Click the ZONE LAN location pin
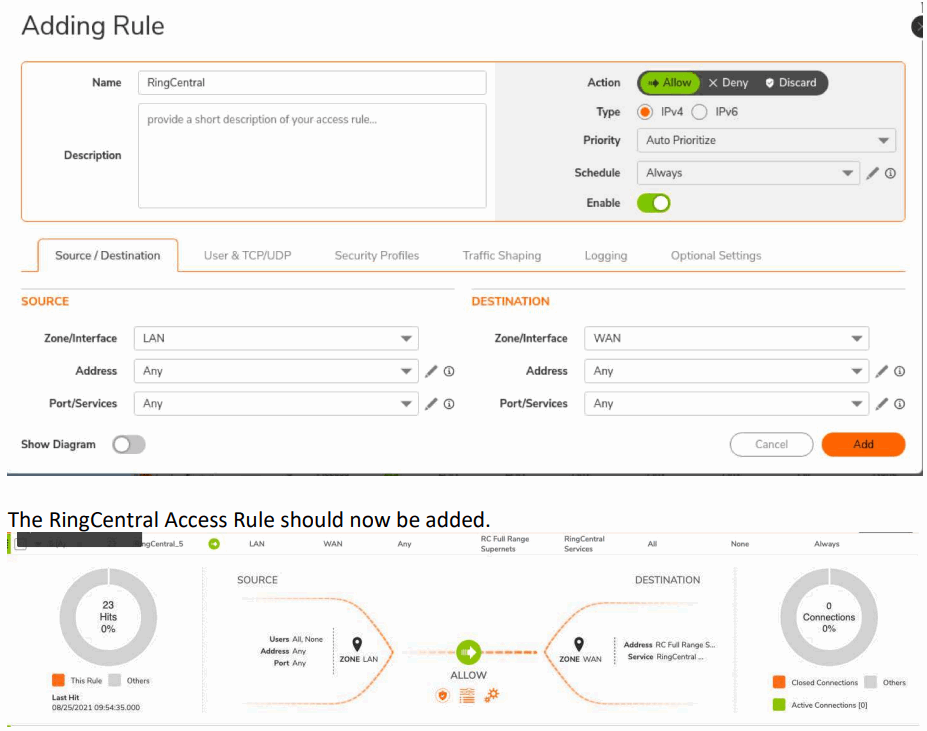This screenshot has width=927, height=731. (x=357, y=644)
